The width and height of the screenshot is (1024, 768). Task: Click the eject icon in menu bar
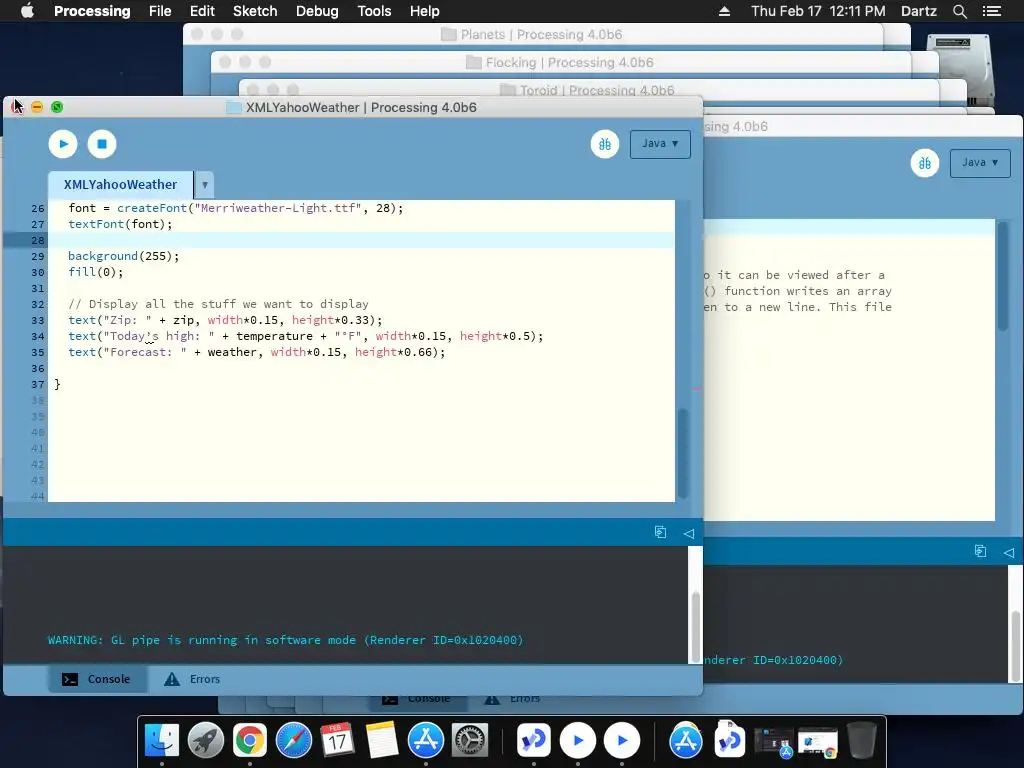tap(724, 11)
